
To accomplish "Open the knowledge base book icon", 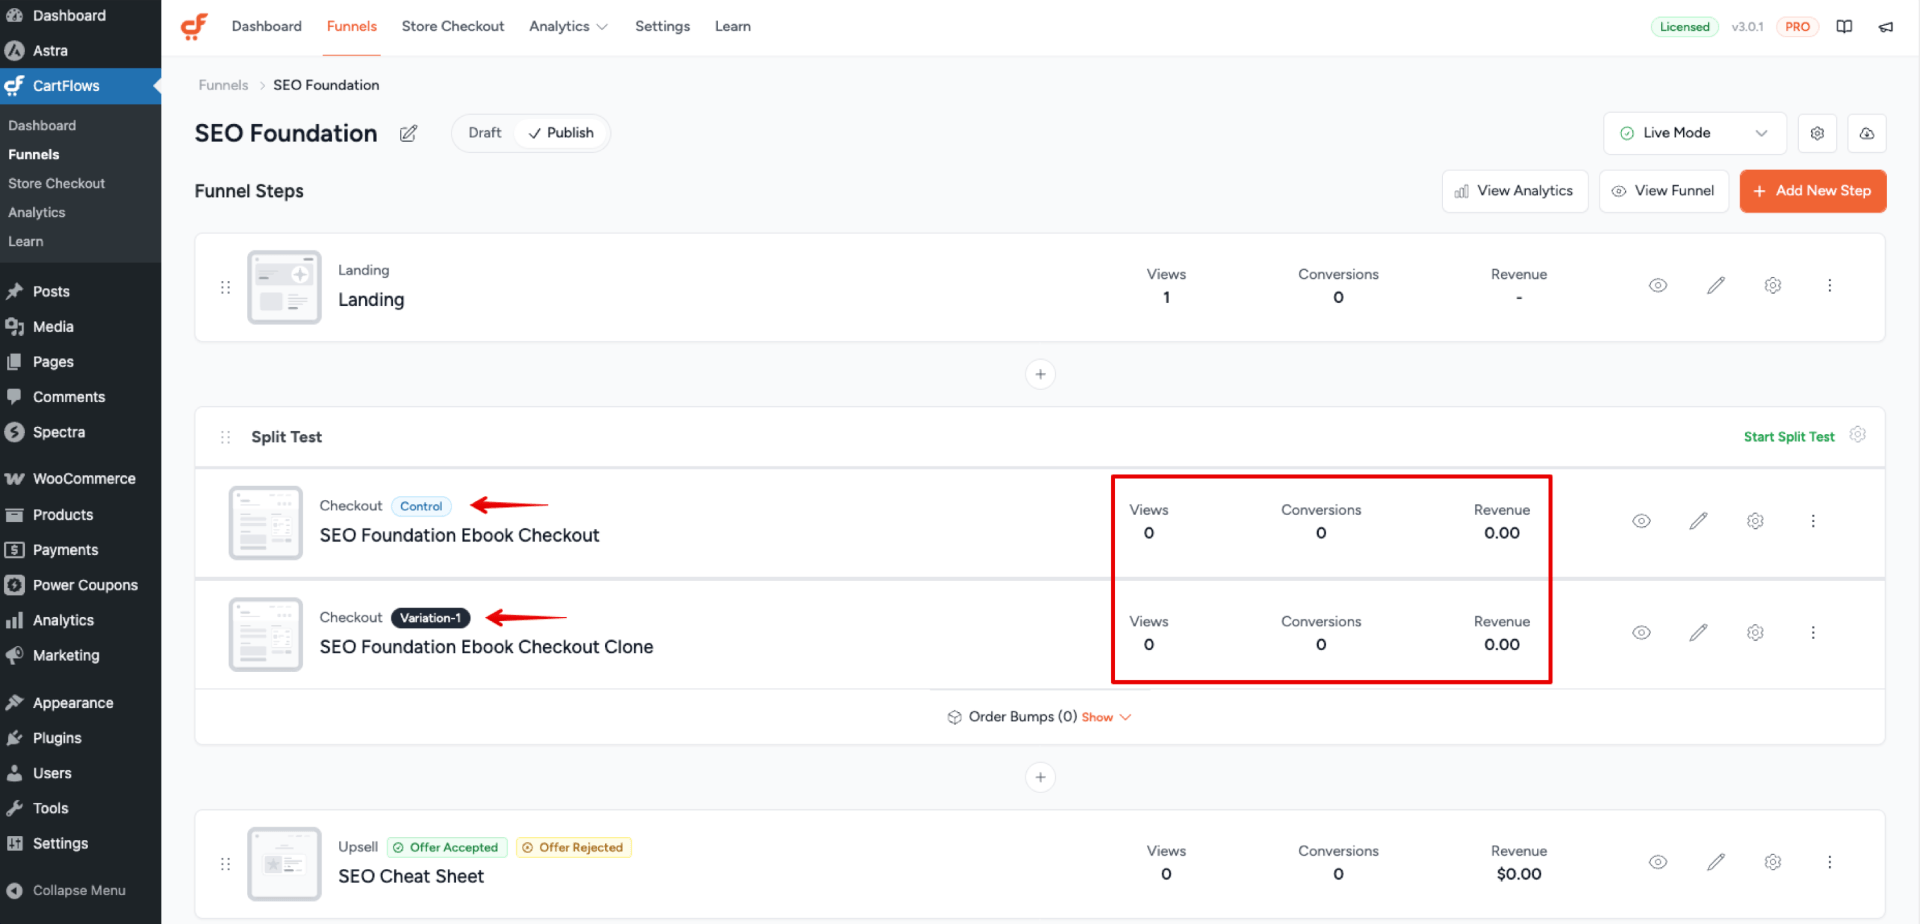I will 1844,27.
